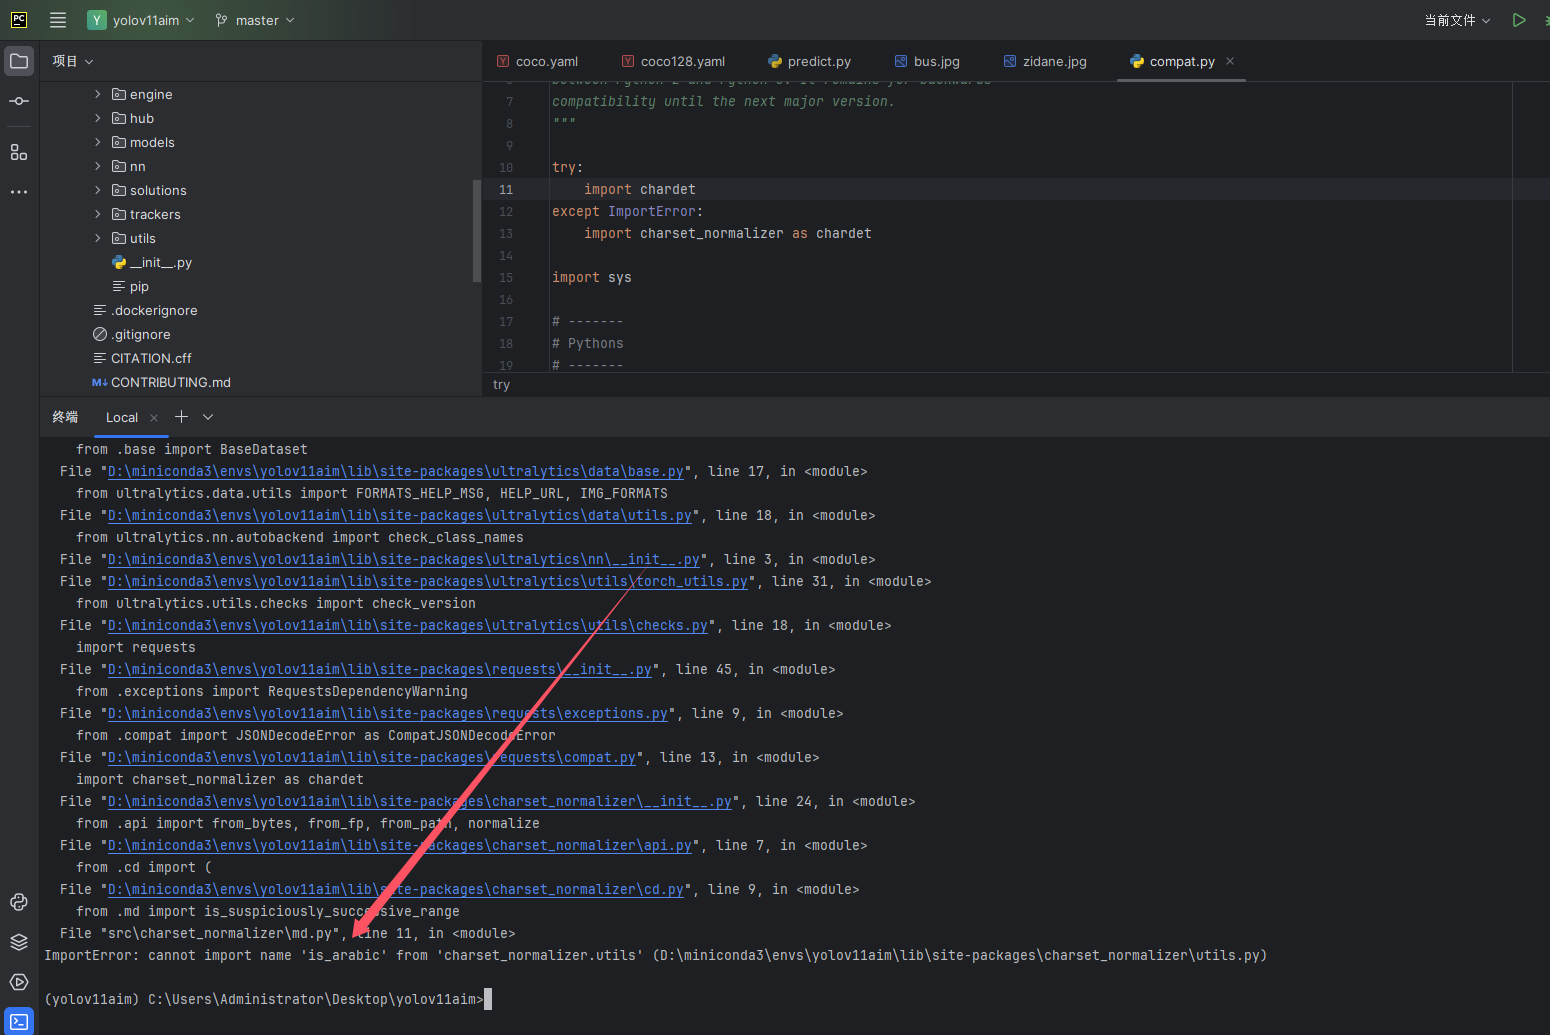Open the master branch popup
Screen dimensions: 1550x1035
click(x=254, y=20)
